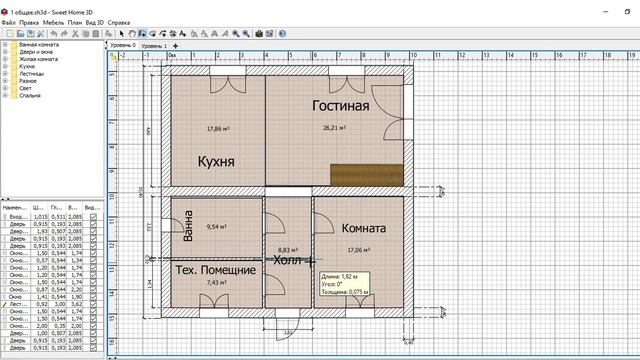Viewport: 640px width, 360px height.
Task: Expand the Лестницы catalog folder
Action: click(5, 73)
